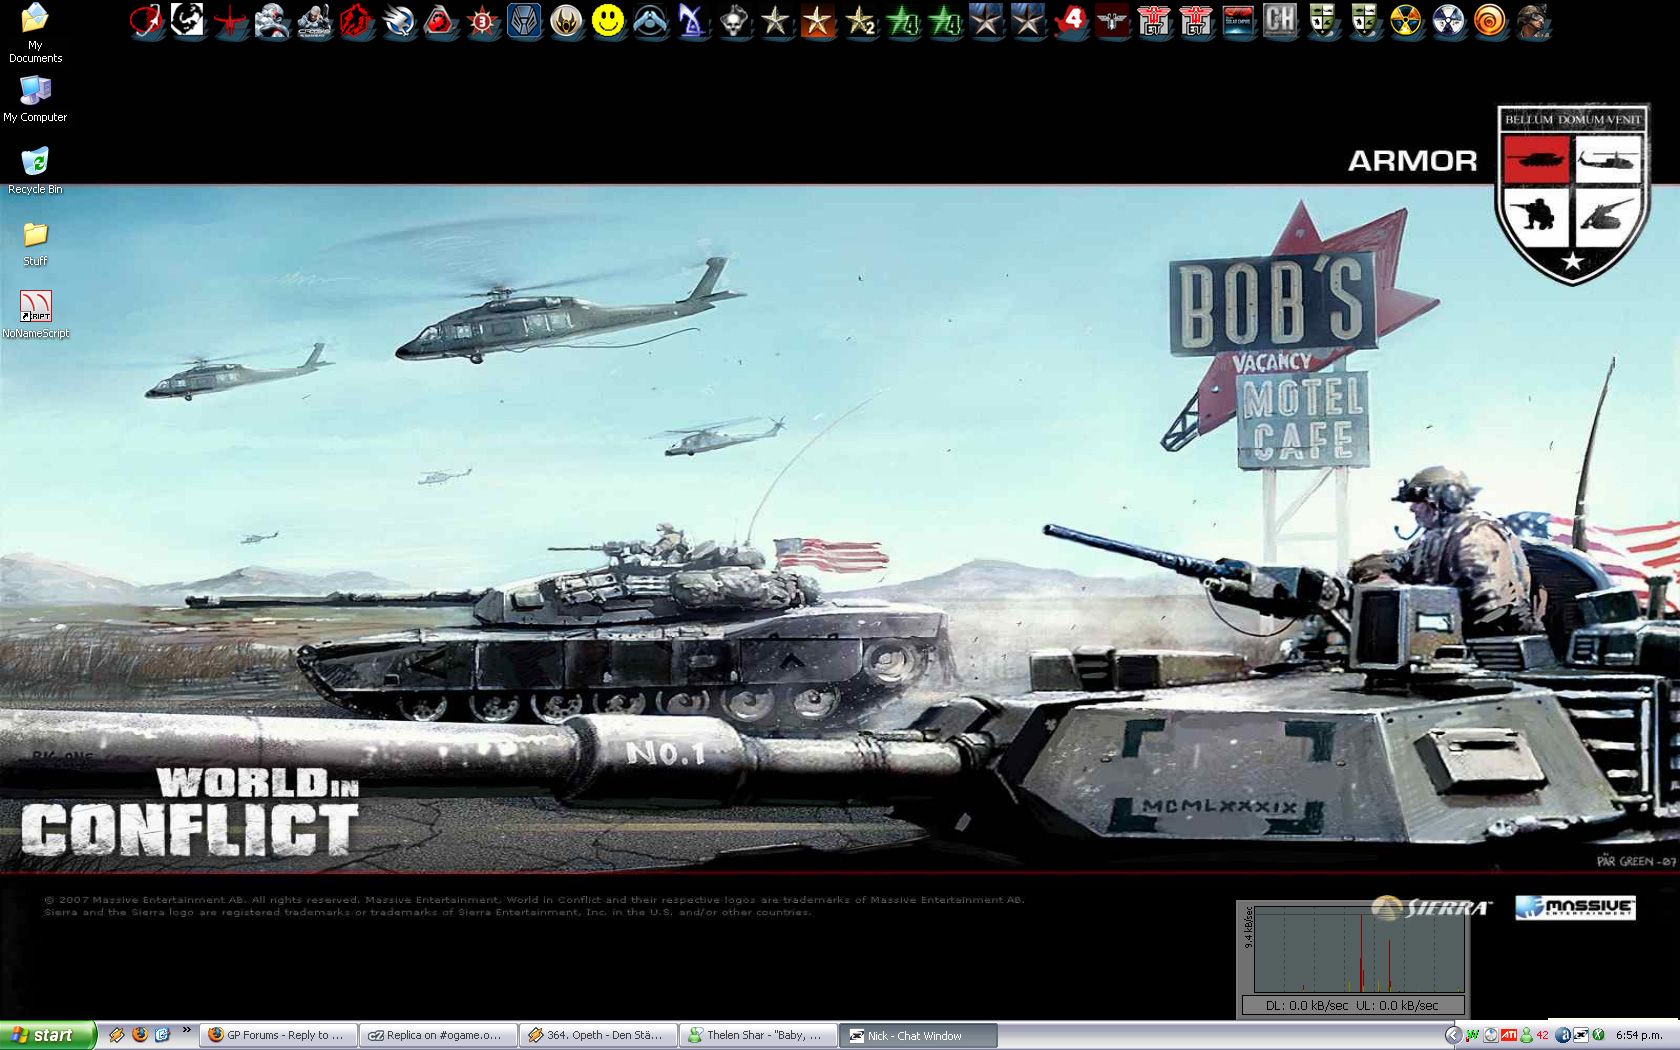Open the yellow radiation symbol S.T.A.L.K.E.R. icon
This screenshot has width=1680, height=1050.
[x=1406, y=20]
